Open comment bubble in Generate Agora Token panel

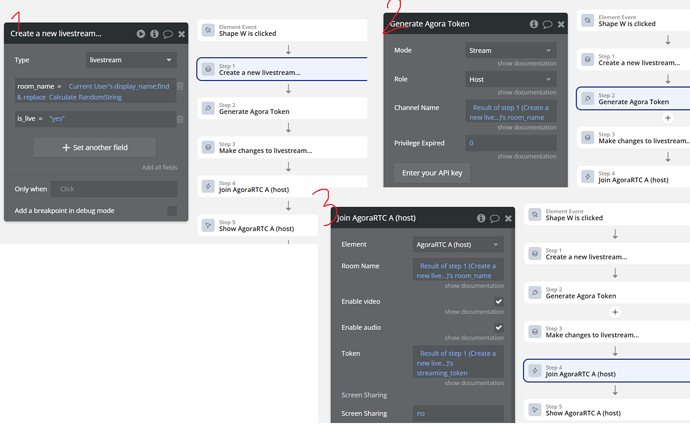point(547,24)
